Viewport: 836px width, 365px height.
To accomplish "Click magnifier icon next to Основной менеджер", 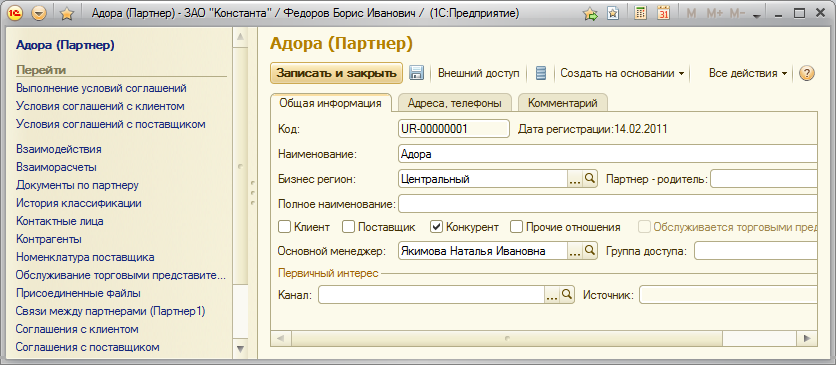I will click(x=589, y=251).
